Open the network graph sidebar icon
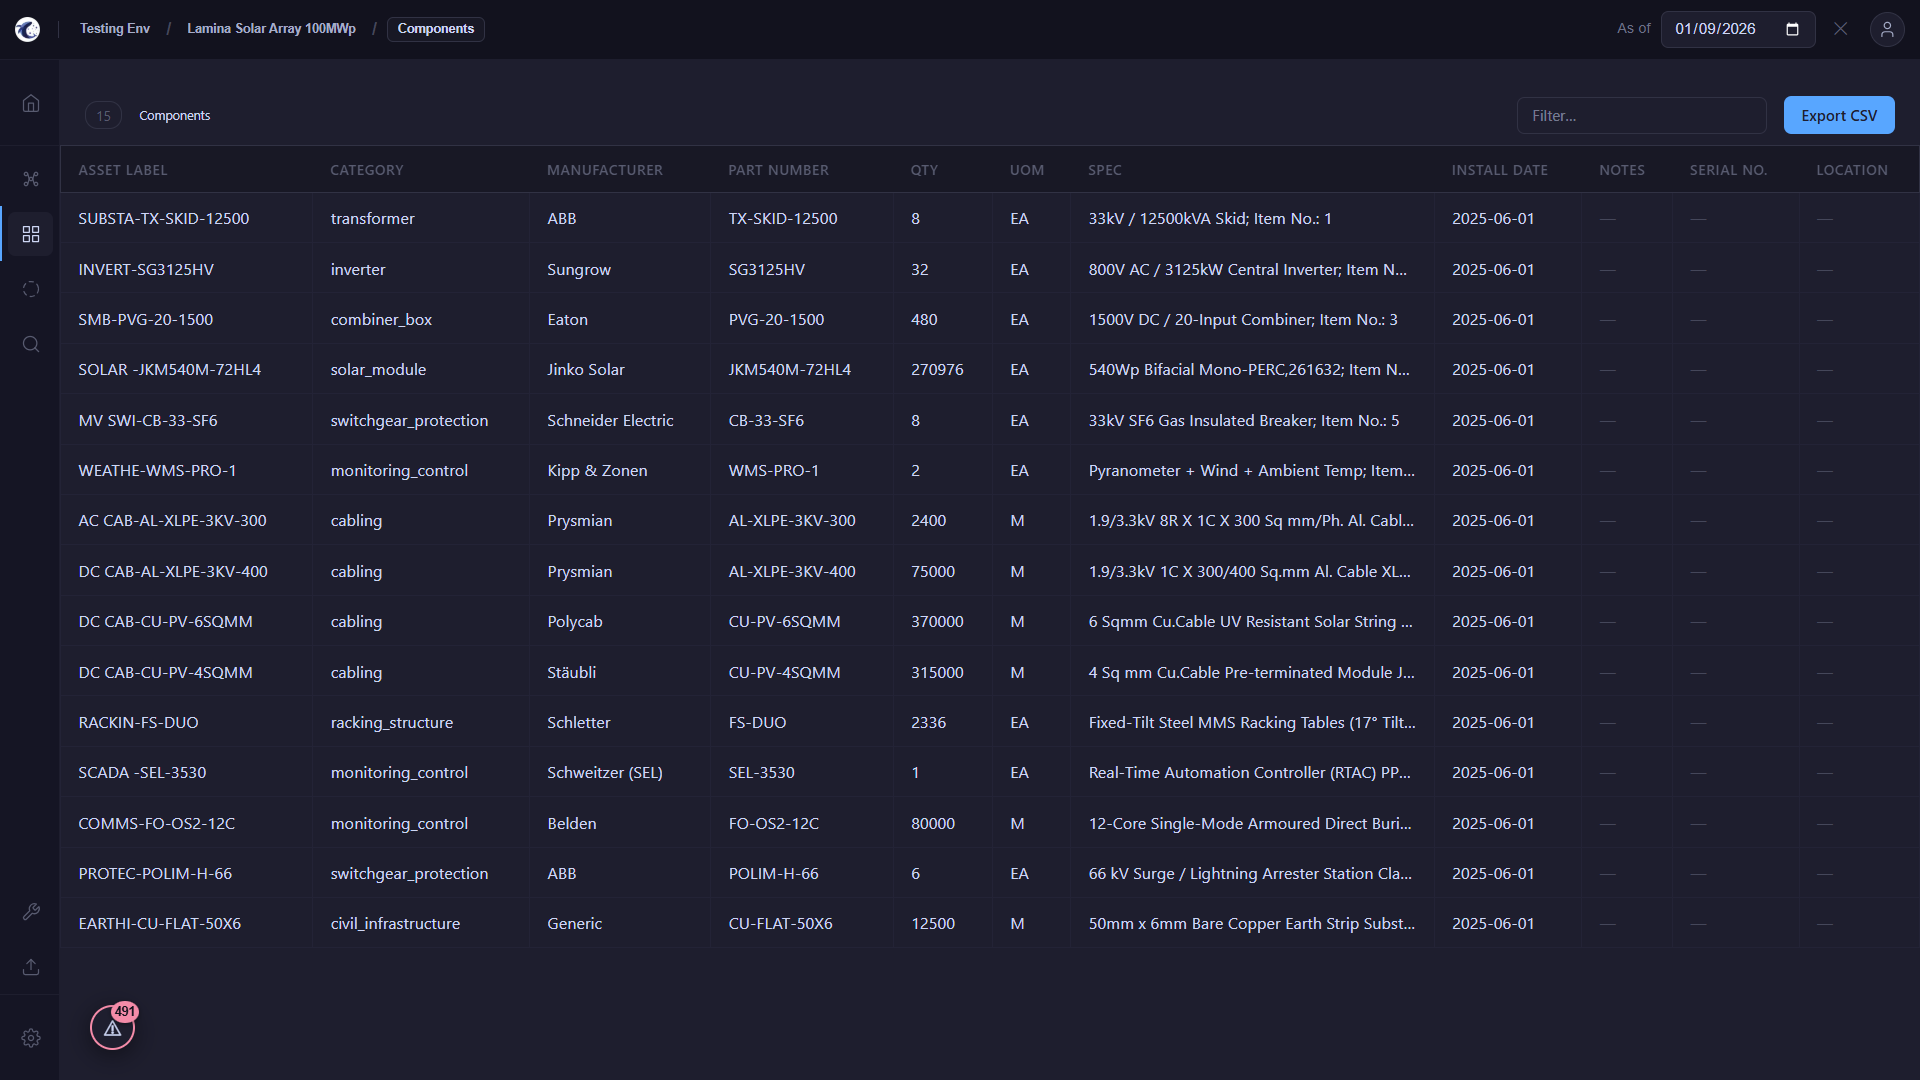 click(x=31, y=179)
